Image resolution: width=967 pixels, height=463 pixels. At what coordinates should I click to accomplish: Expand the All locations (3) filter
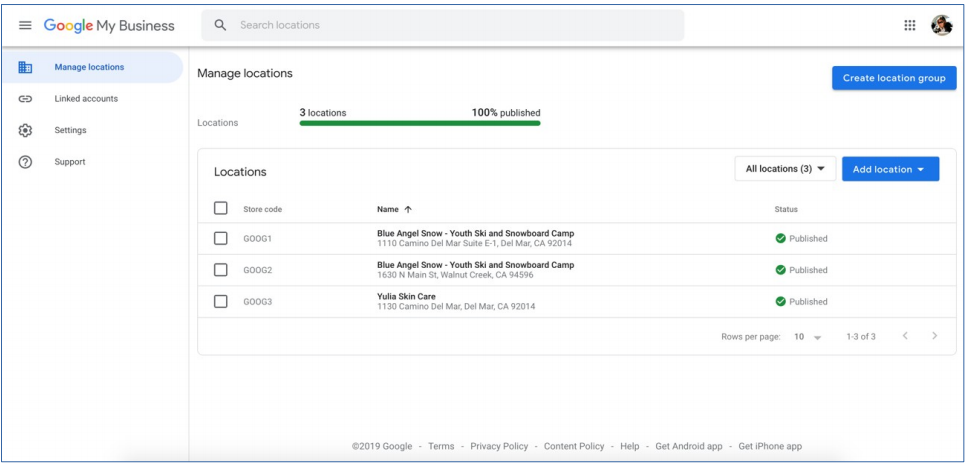[x=785, y=169]
